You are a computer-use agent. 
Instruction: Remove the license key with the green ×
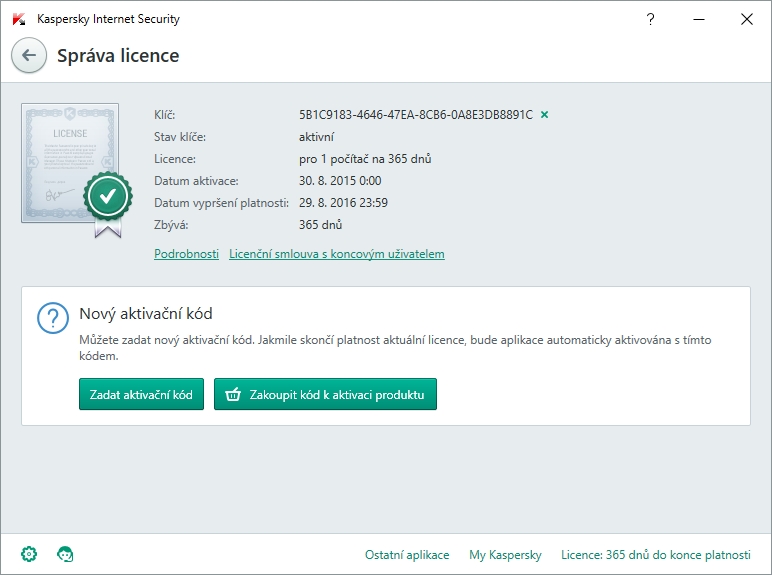point(545,115)
